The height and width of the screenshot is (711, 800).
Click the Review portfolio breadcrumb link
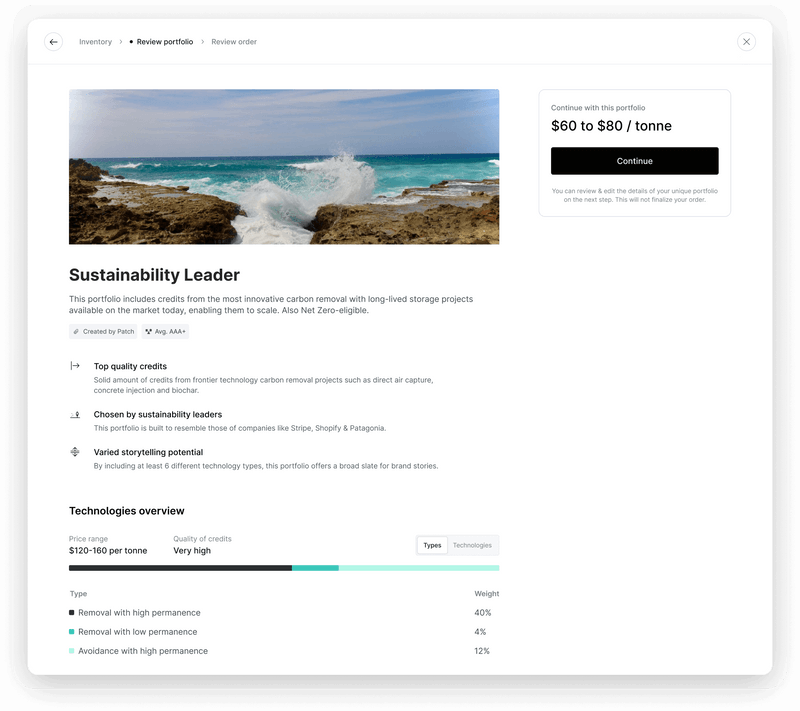(x=164, y=42)
